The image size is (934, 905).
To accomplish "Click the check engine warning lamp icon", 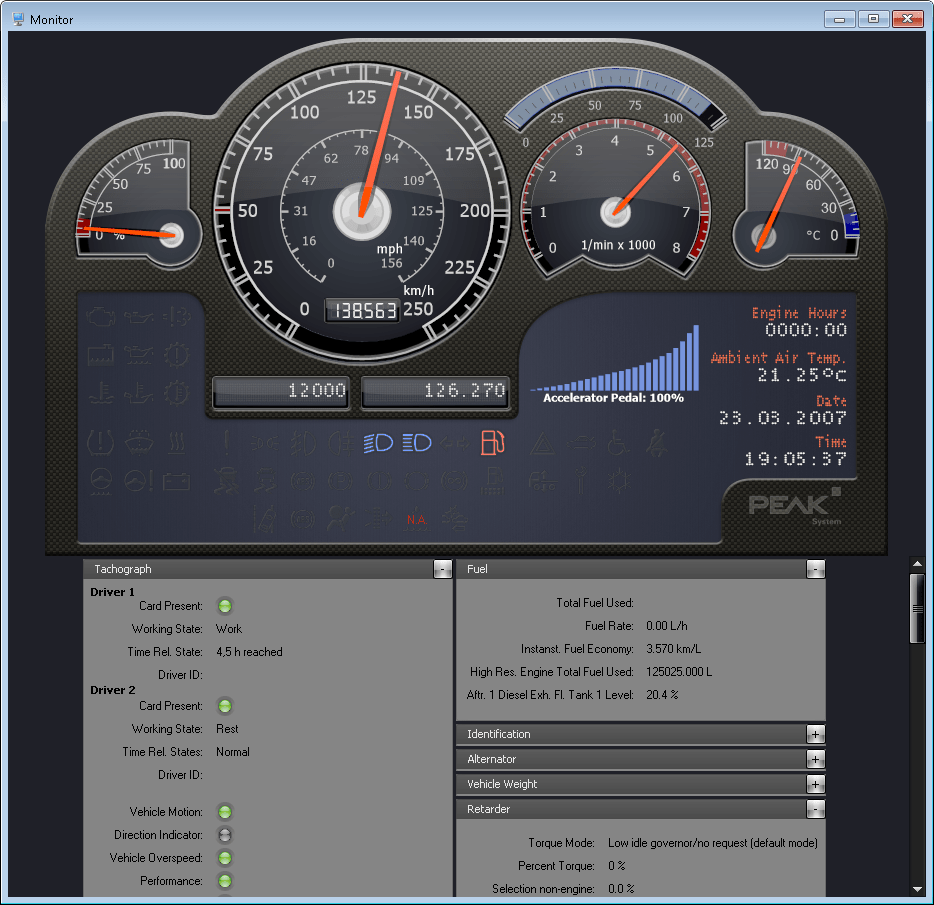I will (101, 316).
